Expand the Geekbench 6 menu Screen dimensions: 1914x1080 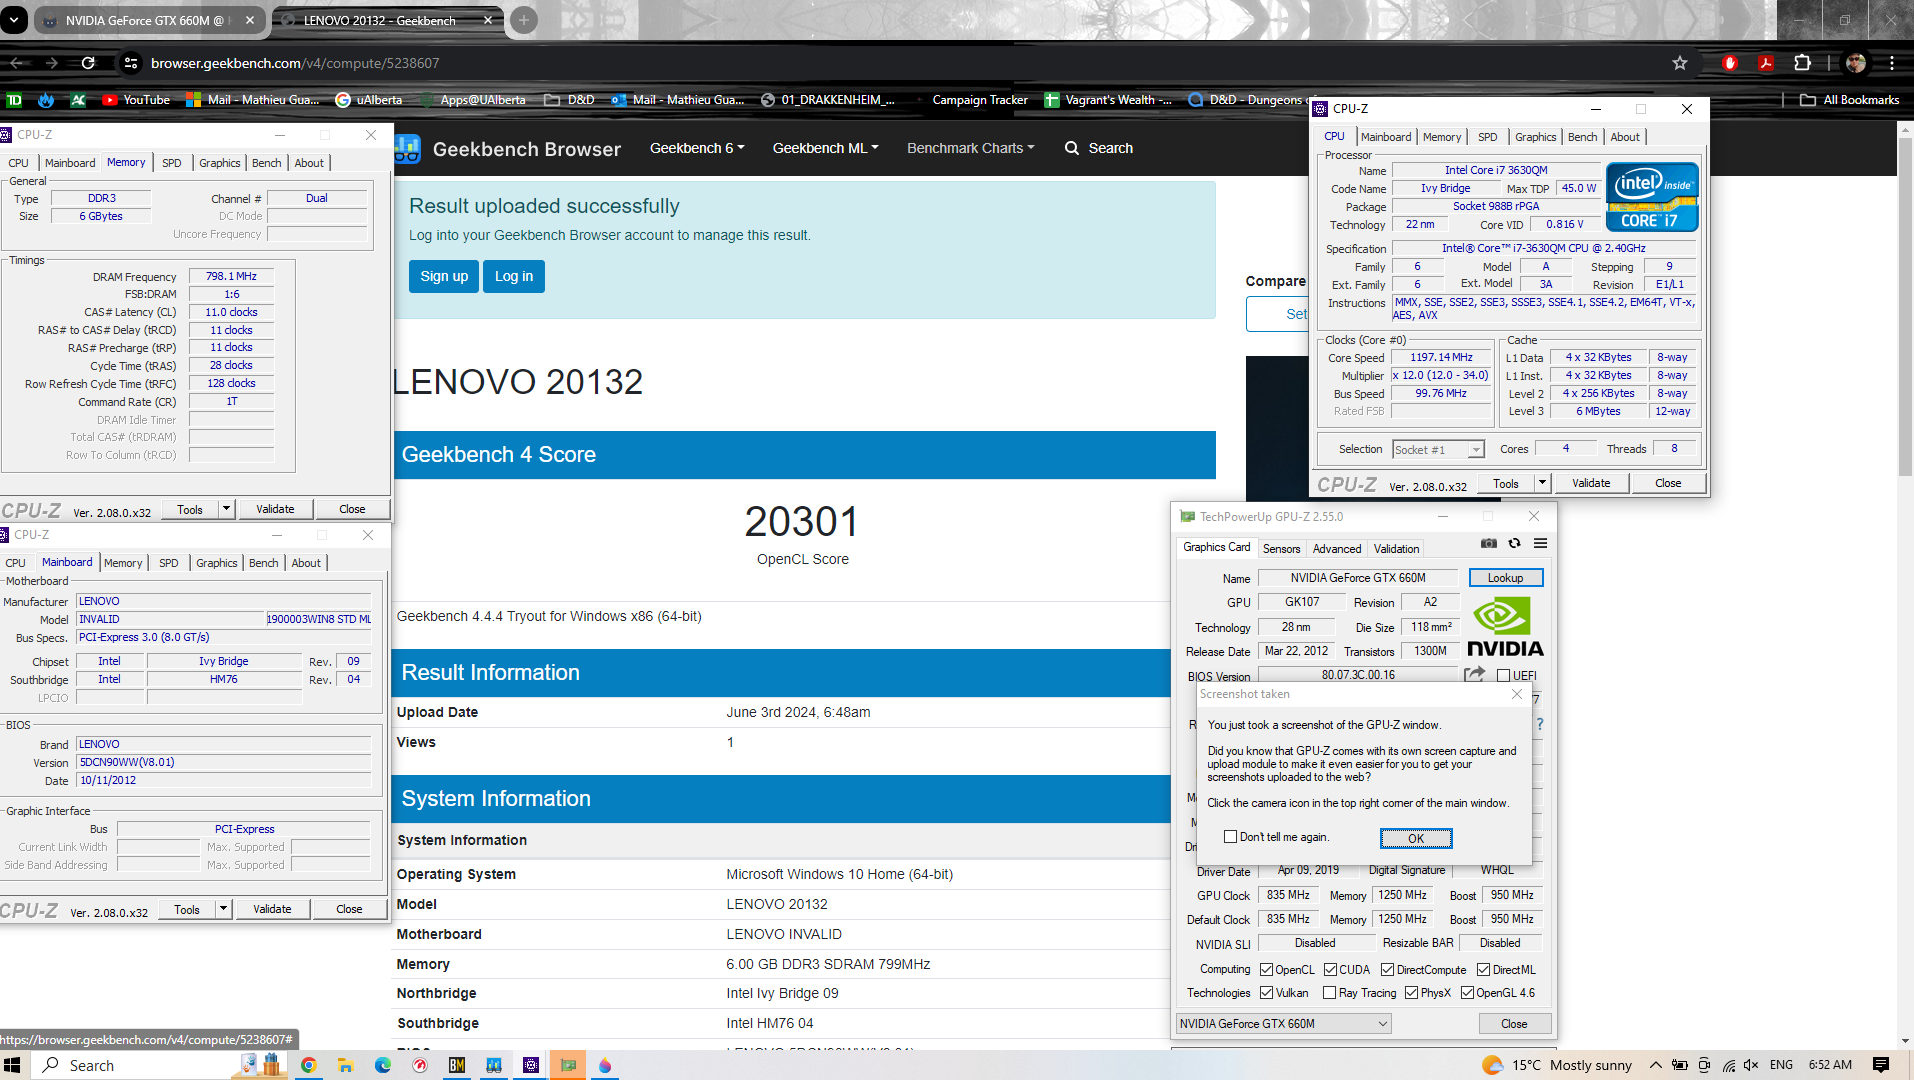click(x=697, y=148)
